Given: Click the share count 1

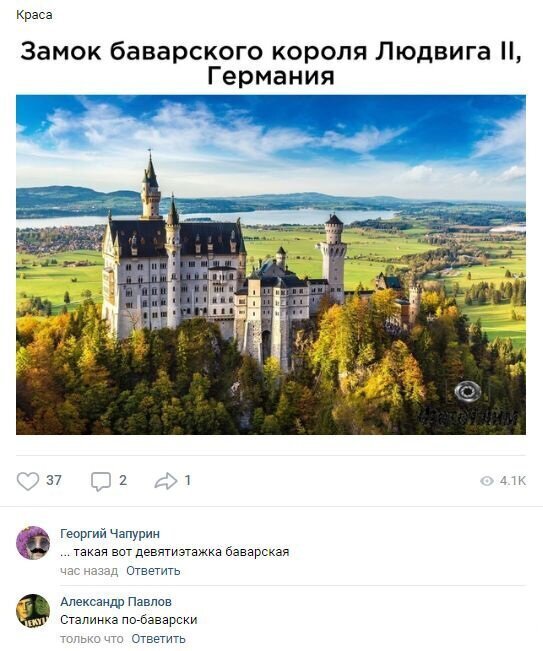Looking at the screenshot, I should click(x=188, y=480).
